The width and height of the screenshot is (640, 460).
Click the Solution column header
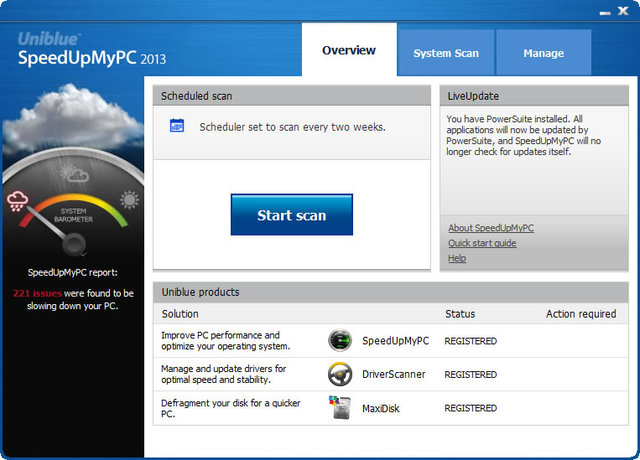(x=180, y=314)
